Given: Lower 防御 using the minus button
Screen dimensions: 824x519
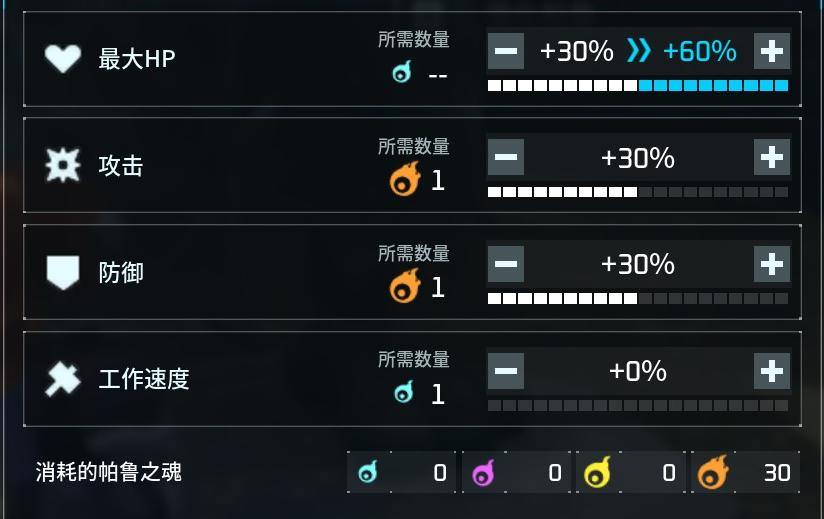Looking at the screenshot, I should (x=506, y=264).
